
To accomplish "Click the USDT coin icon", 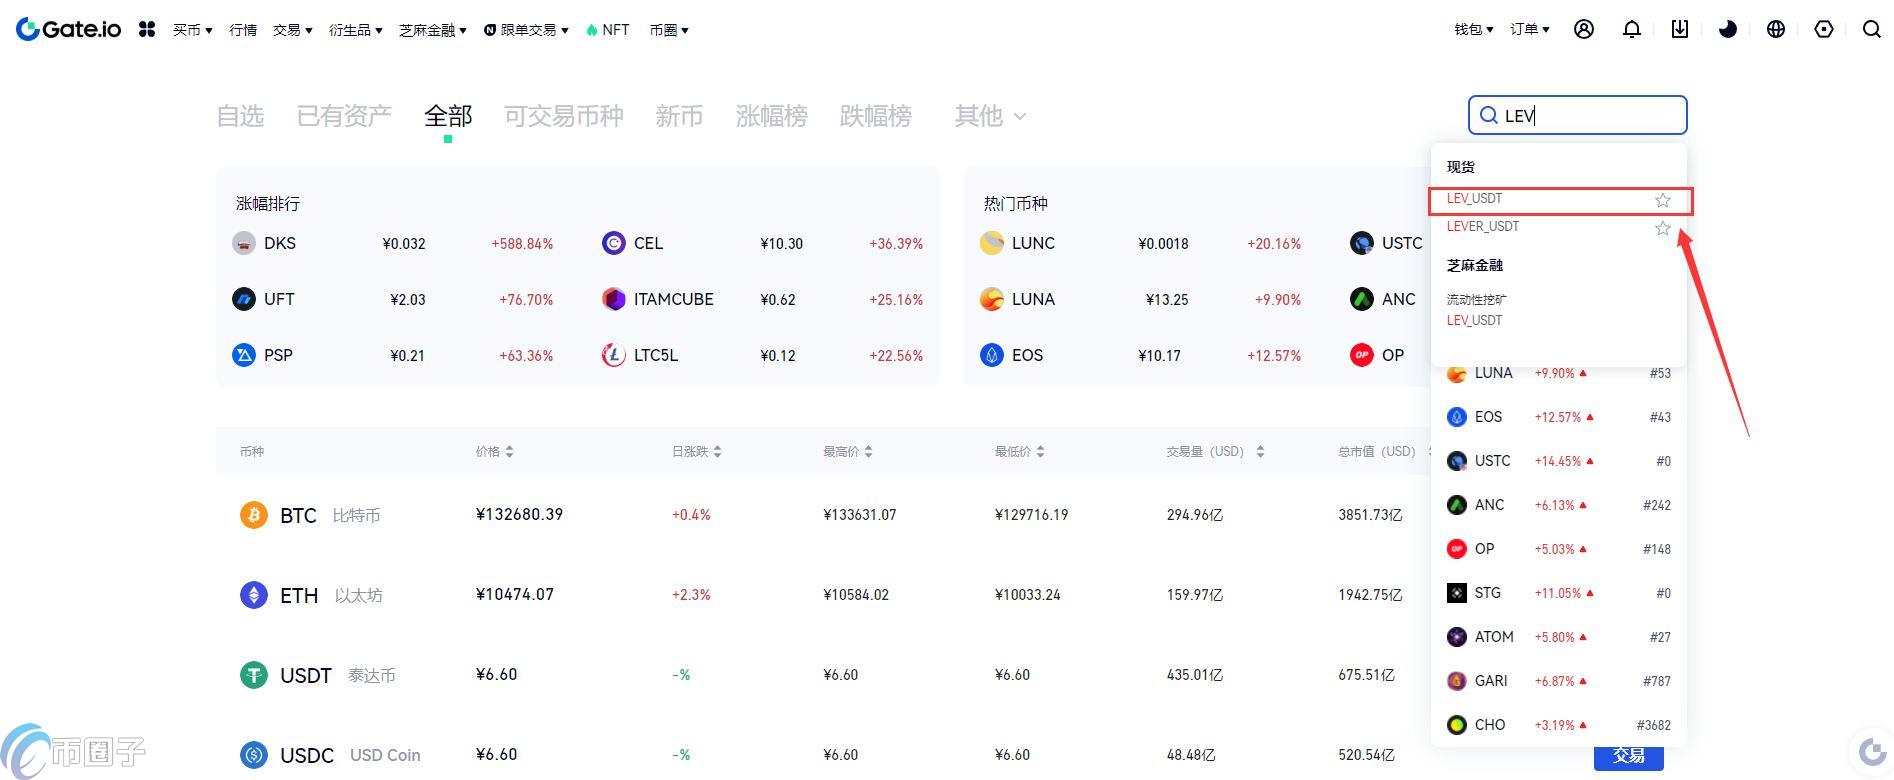I will (254, 675).
